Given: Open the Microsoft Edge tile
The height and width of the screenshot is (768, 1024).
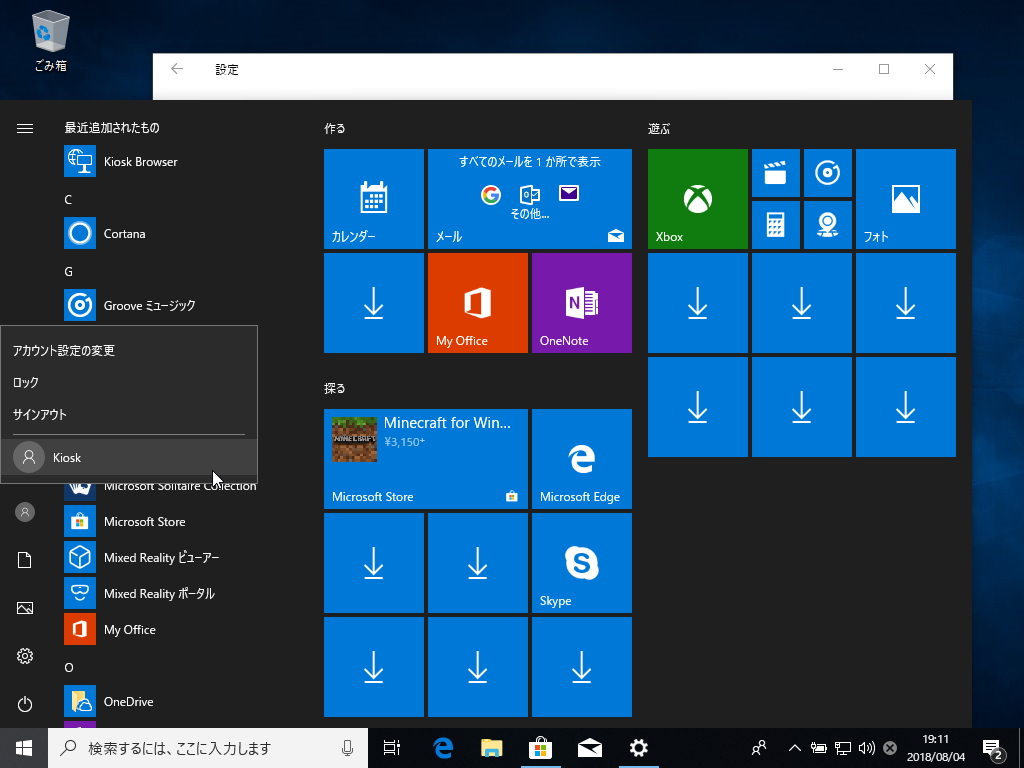Looking at the screenshot, I should pos(582,458).
